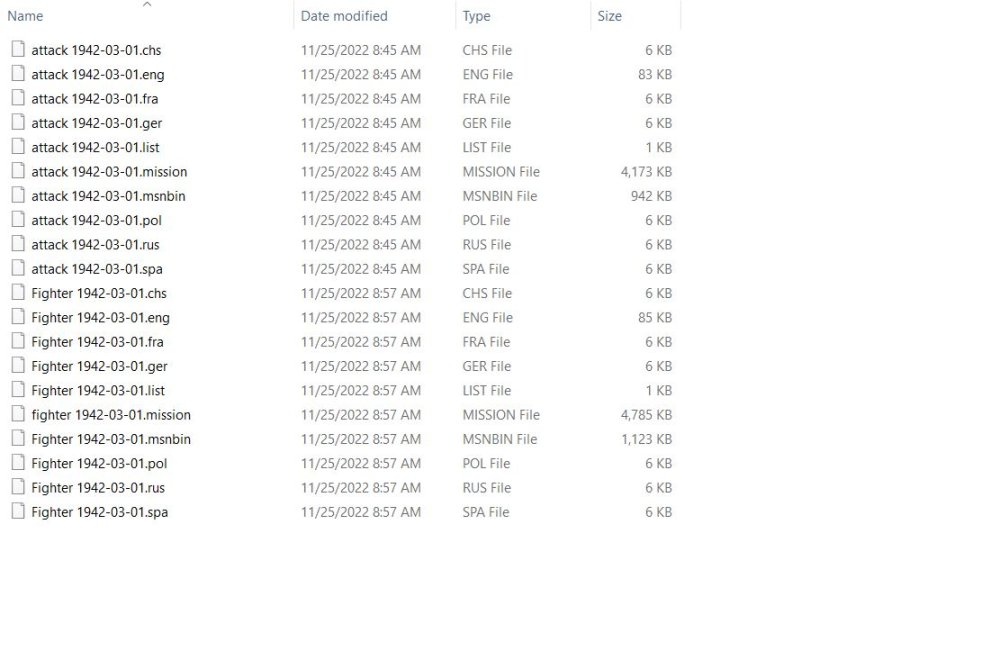1000x669 pixels.
Task: Select file icon of attack 1942-03-01.spa
Action: point(18,268)
